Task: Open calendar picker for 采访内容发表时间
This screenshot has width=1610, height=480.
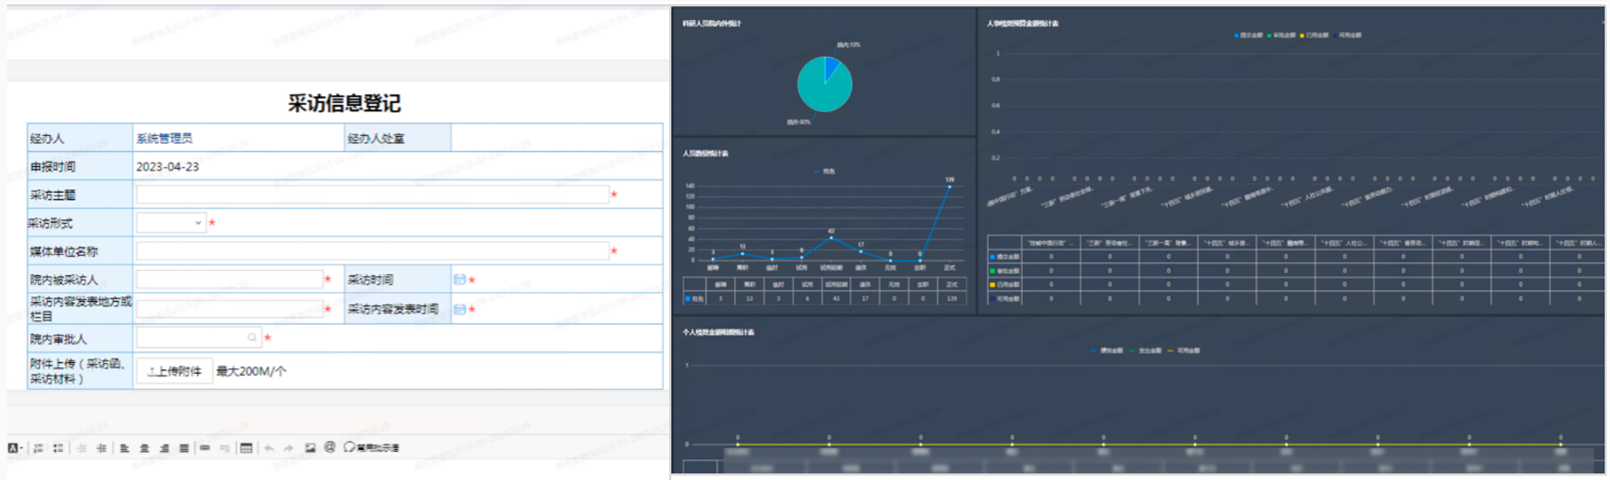Action: 460,309
